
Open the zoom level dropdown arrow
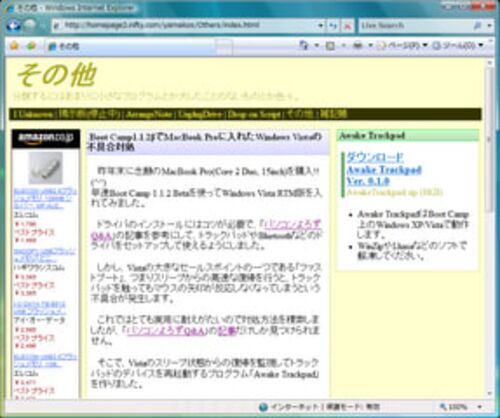(x=480, y=407)
